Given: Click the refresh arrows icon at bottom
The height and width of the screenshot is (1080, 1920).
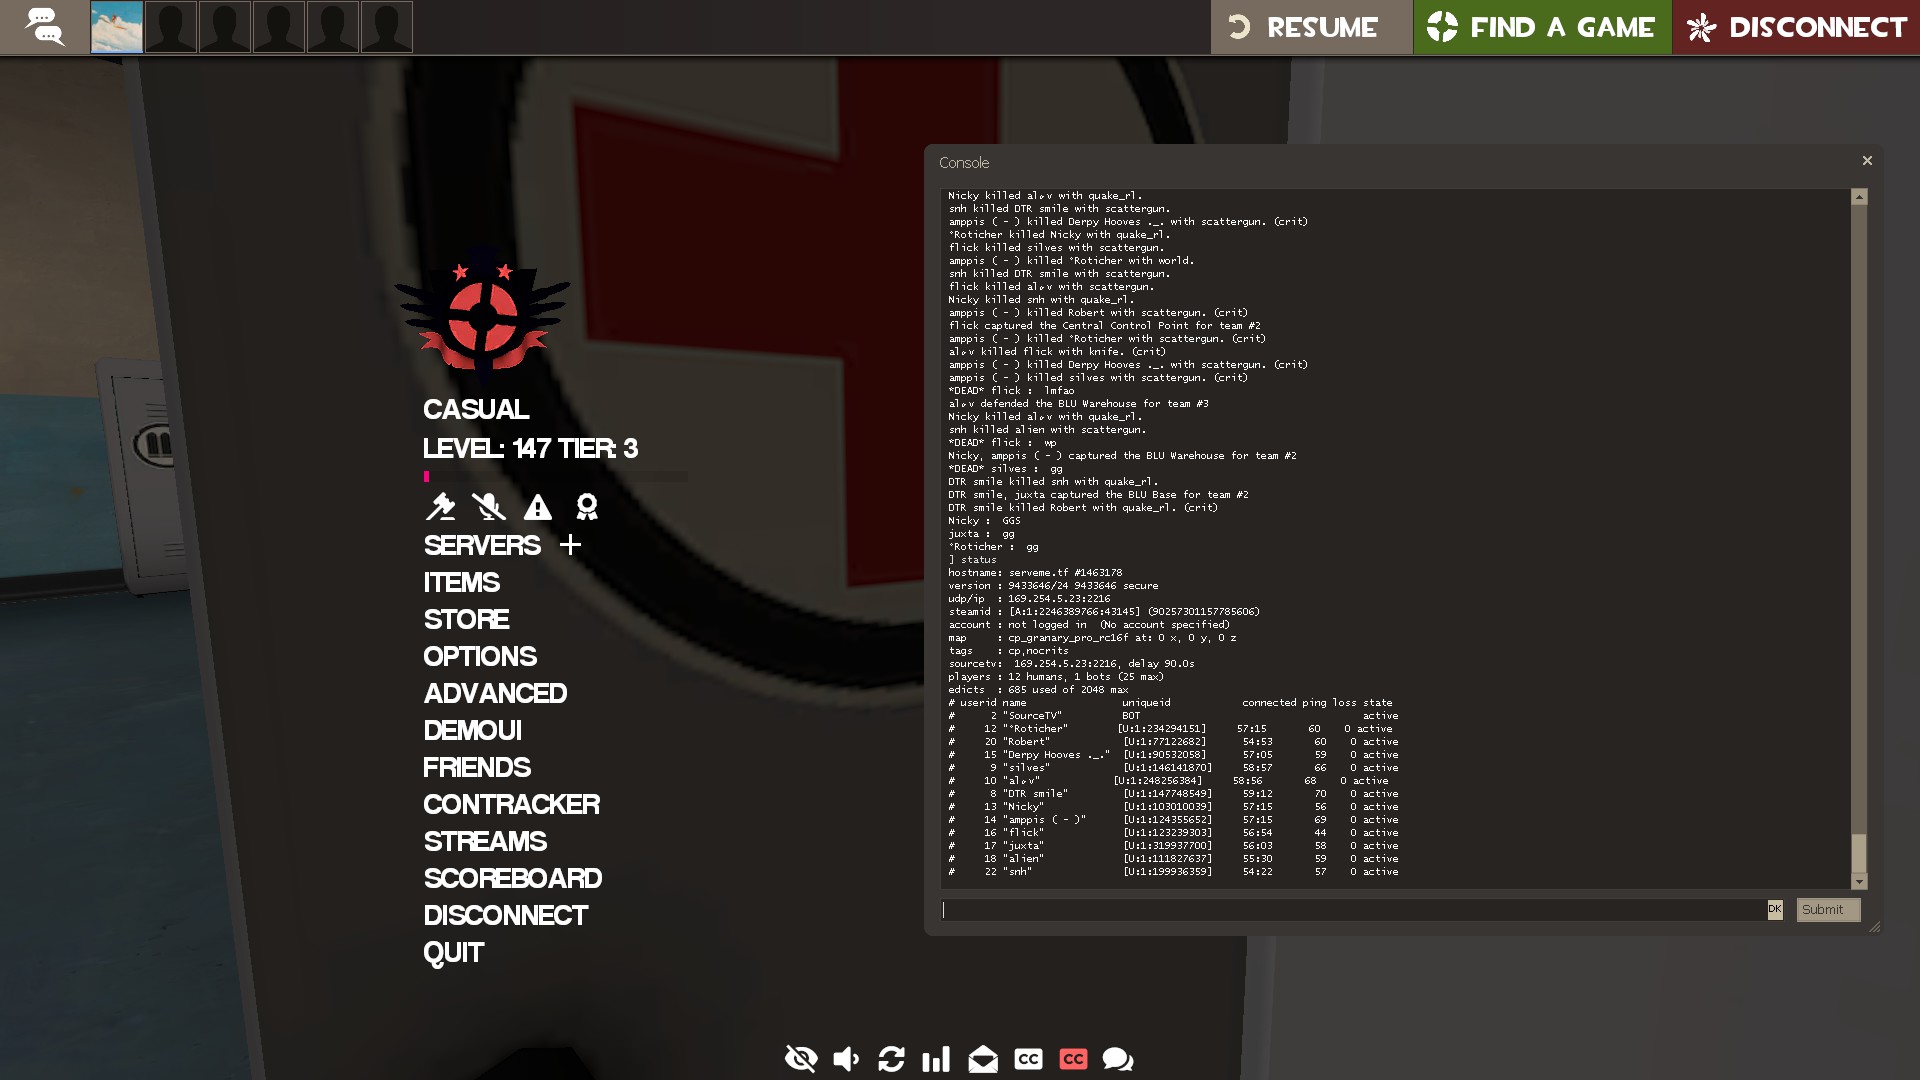Looking at the screenshot, I should pyautogui.click(x=891, y=1059).
